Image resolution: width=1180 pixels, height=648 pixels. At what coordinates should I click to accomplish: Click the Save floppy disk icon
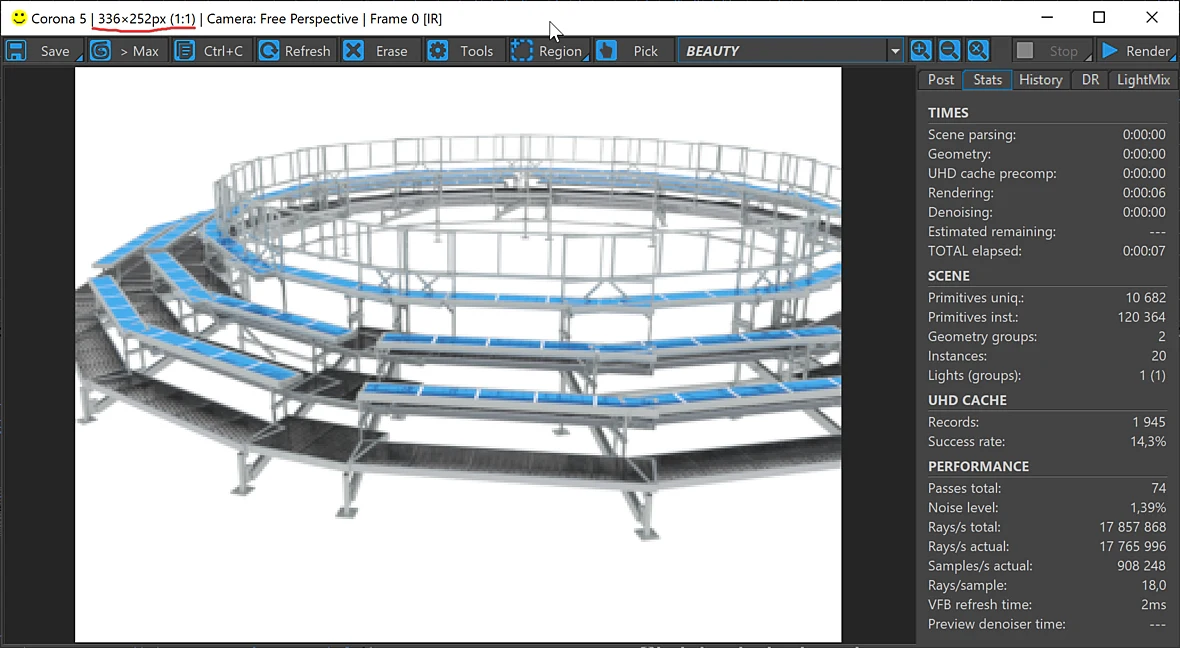(x=16, y=50)
